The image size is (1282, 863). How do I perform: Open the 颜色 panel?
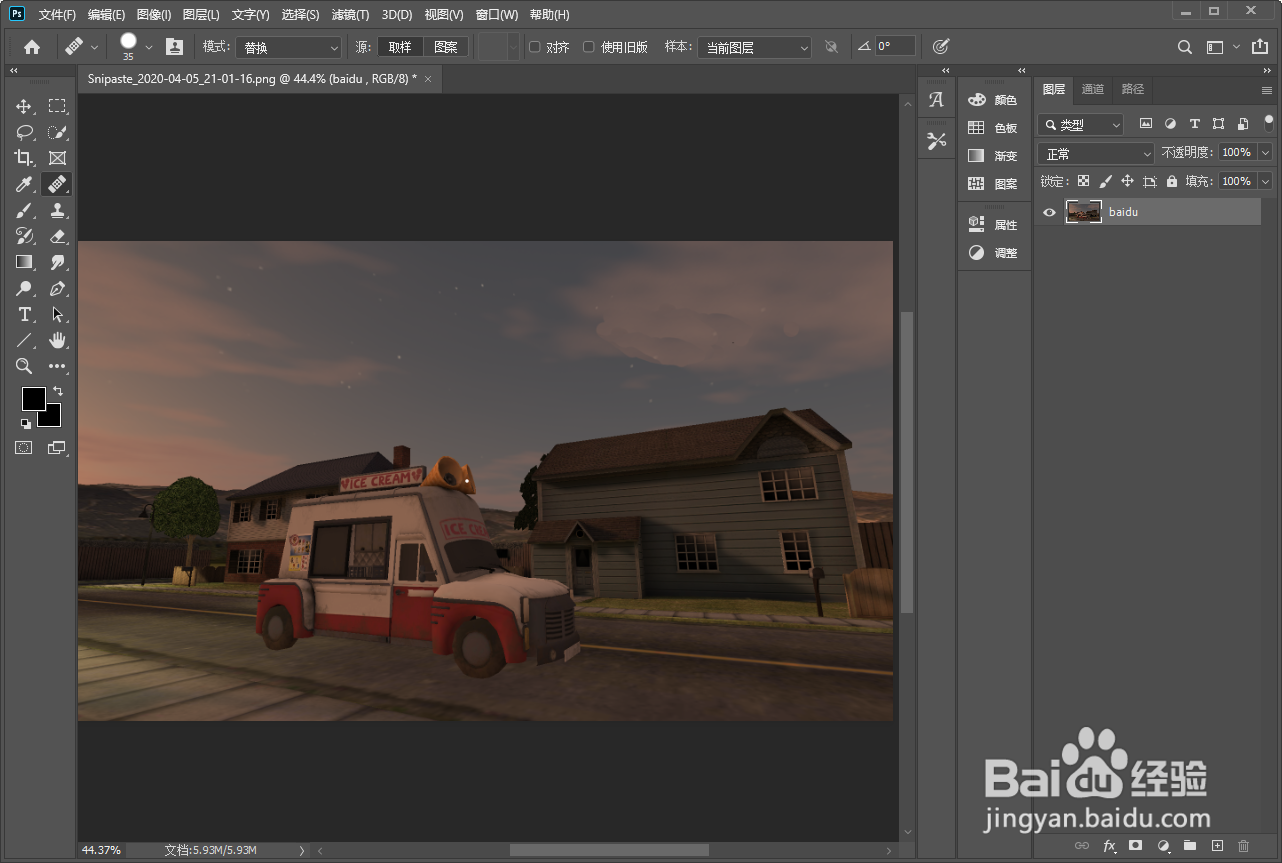tap(993, 100)
